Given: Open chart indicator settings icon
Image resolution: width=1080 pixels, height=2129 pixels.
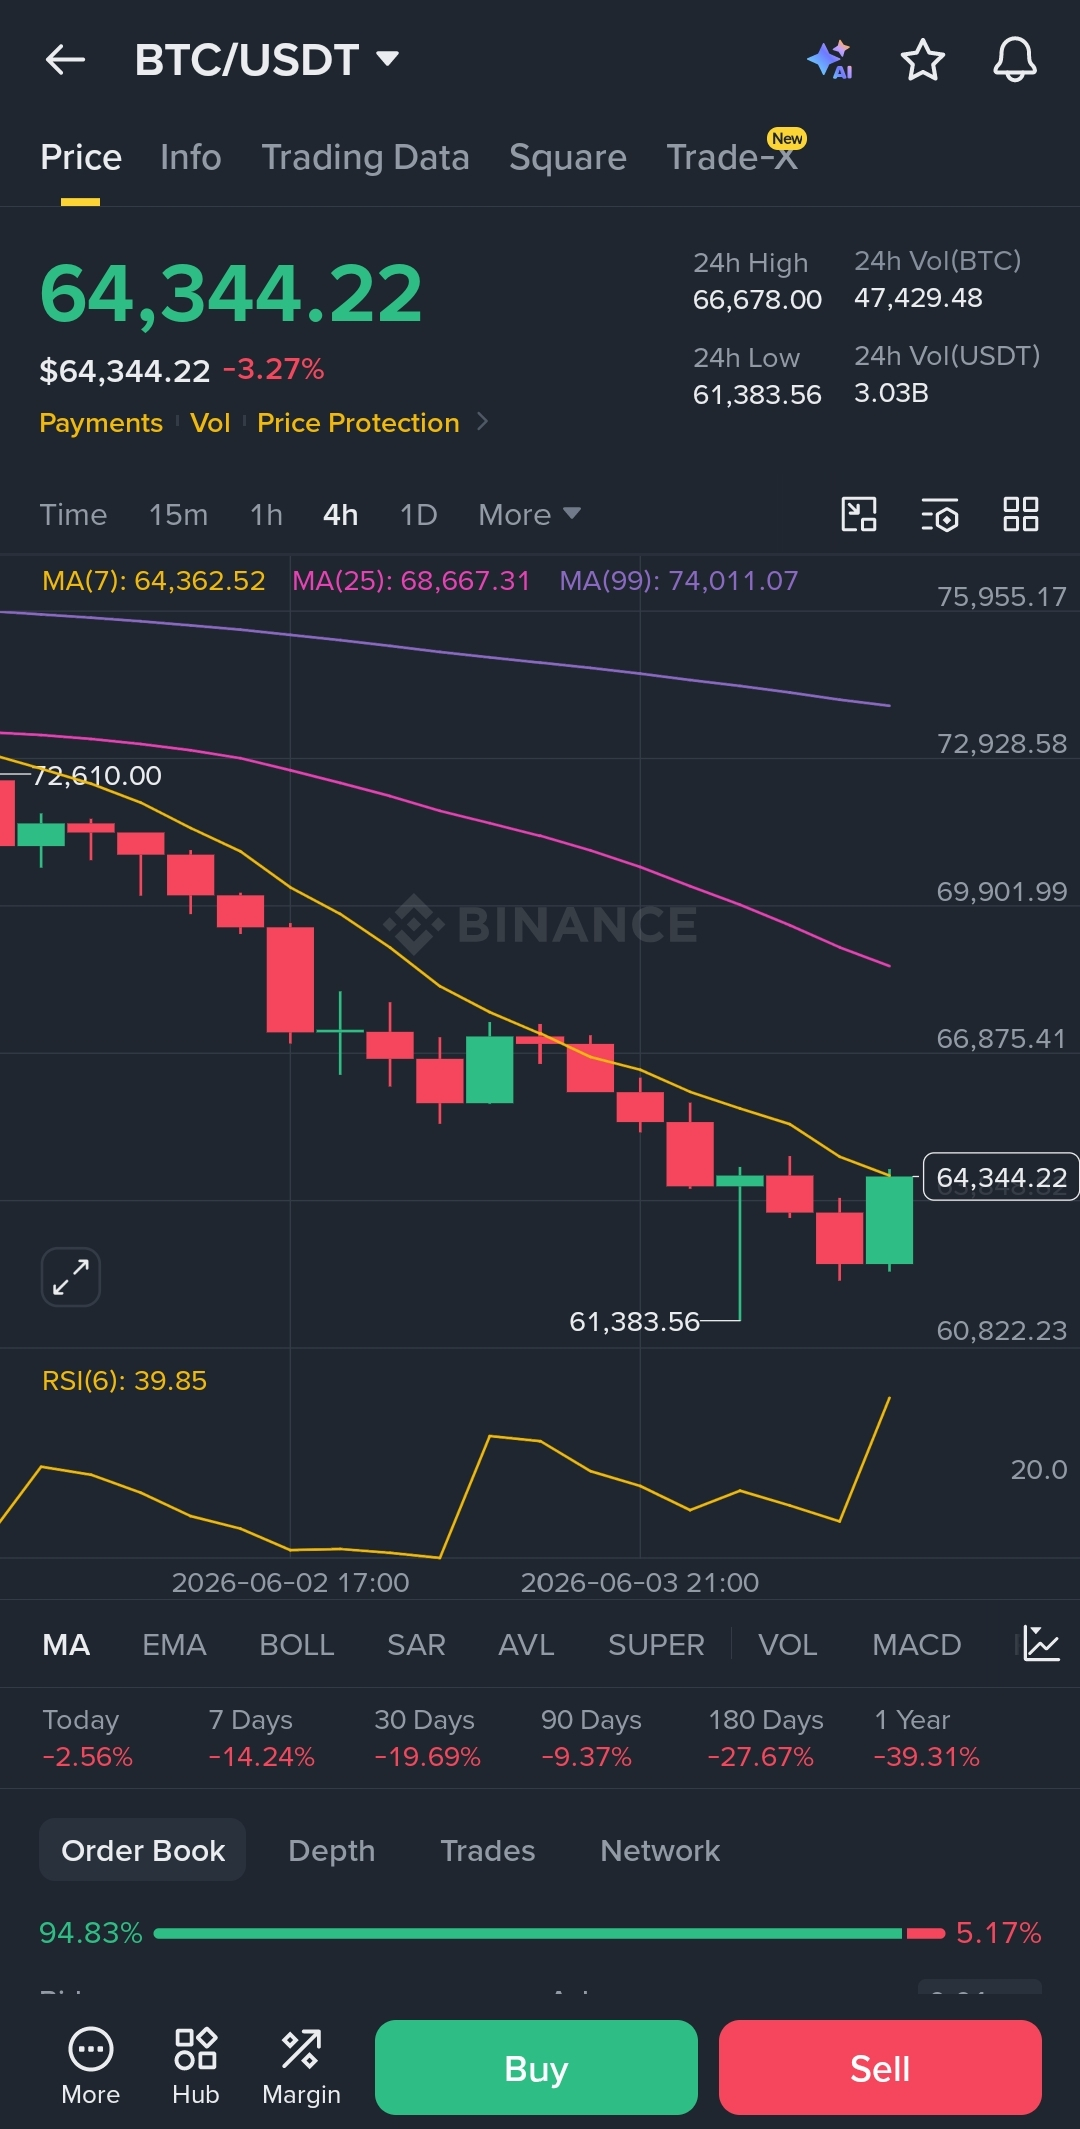Looking at the screenshot, I should pos(940,514).
